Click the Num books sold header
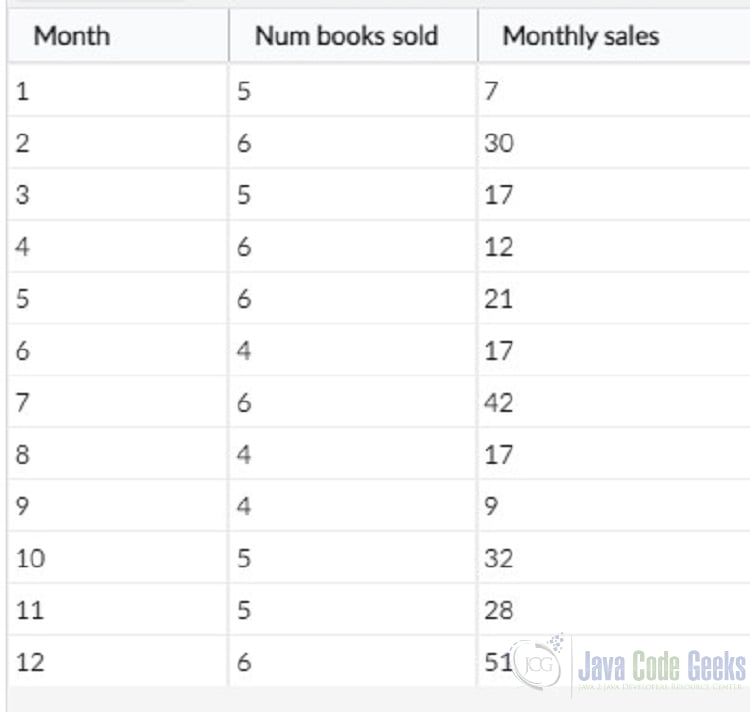The image size is (750, 712). pyautogui.click(x=353, y=36)
